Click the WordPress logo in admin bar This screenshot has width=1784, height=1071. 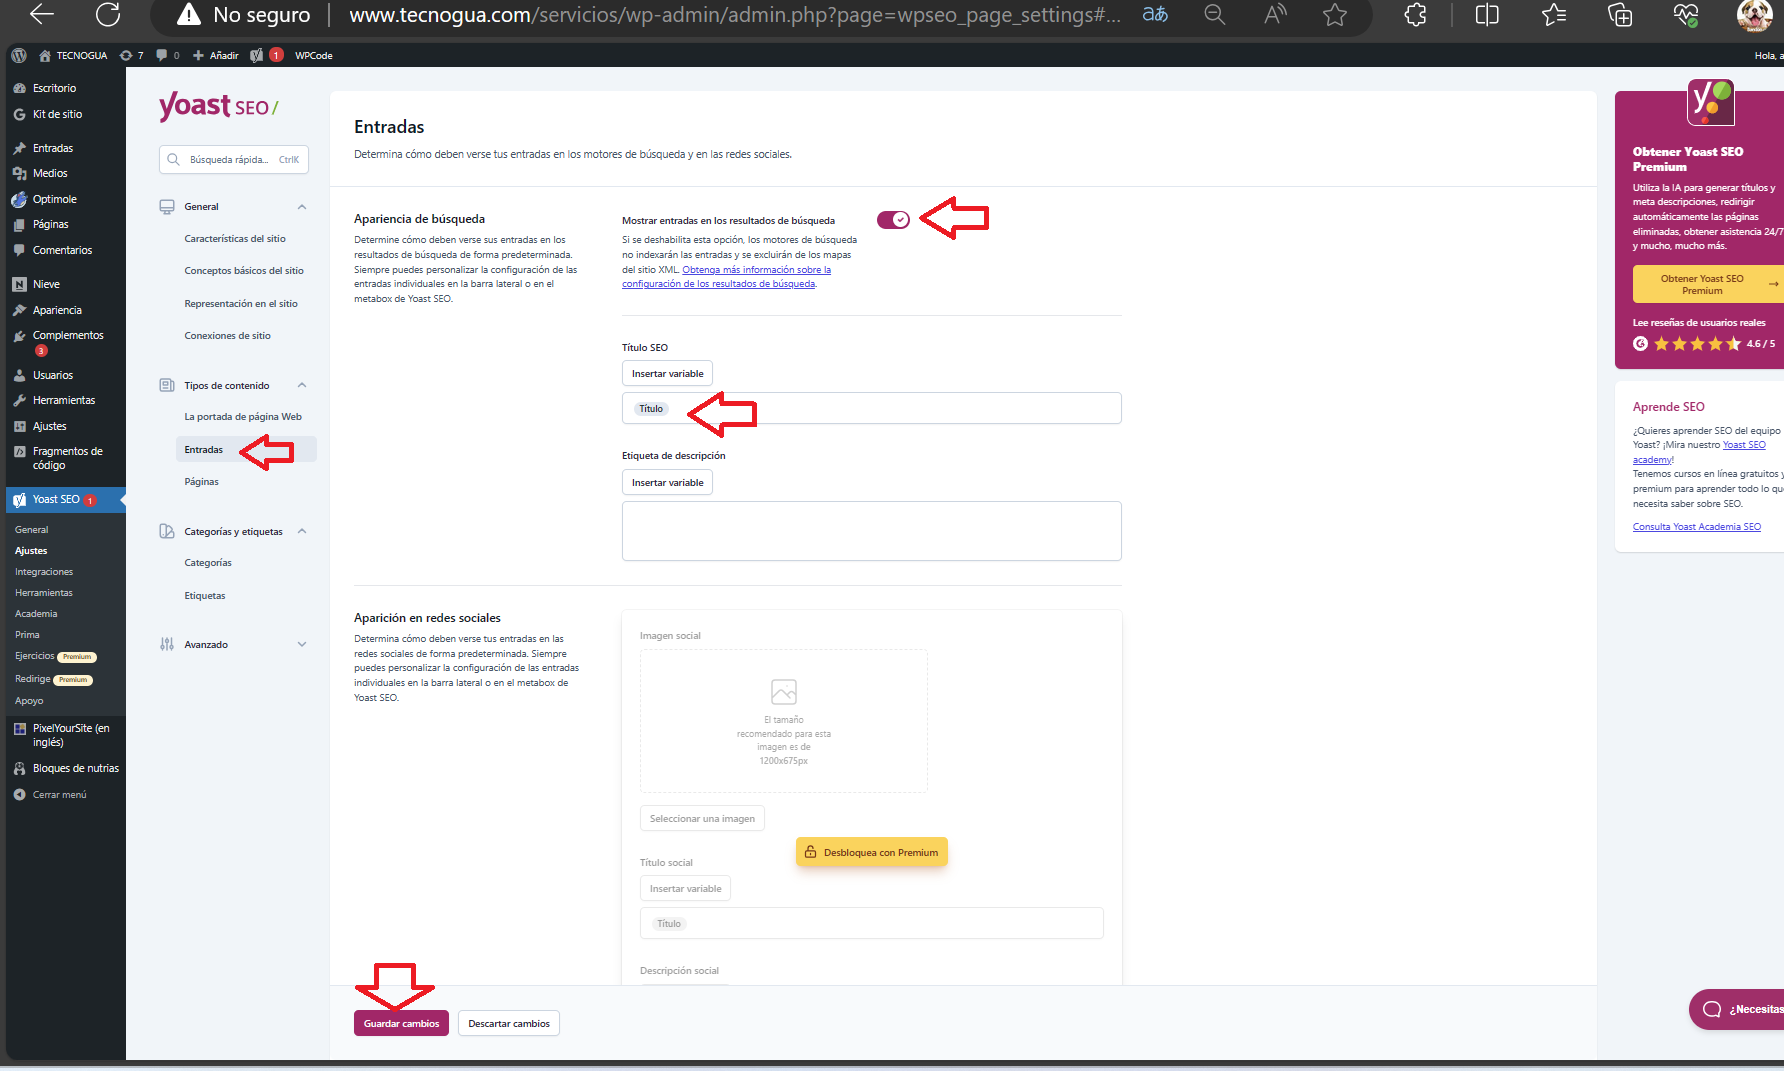click(x=18, y=55)
